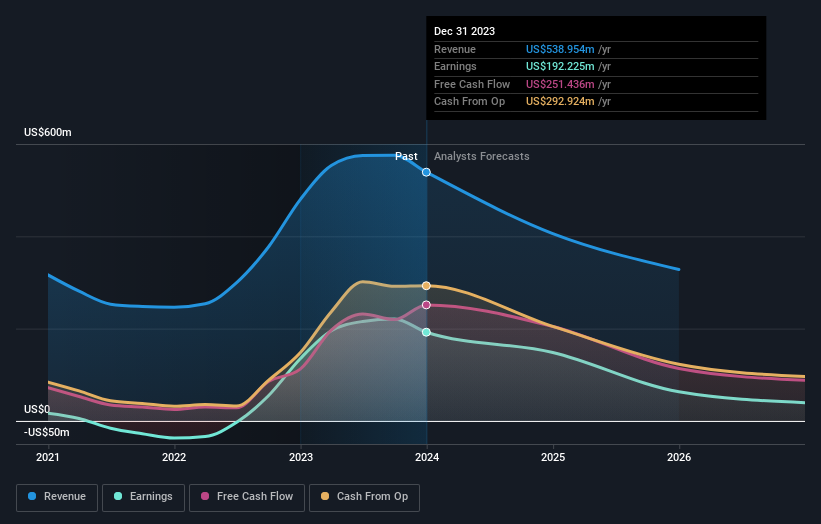Click the 2023 x-axis label
Image resolution: width=821 pixels, height=524 pixels.
click(301, 458)
